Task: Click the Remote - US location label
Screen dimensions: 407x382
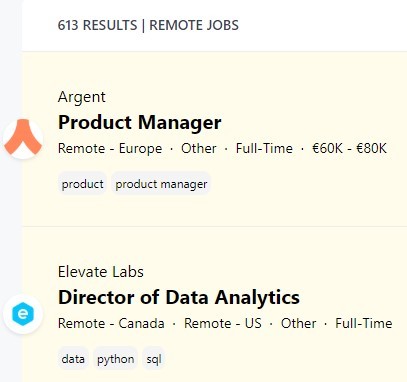Action: pyautogui.click(x=223, y=323)
